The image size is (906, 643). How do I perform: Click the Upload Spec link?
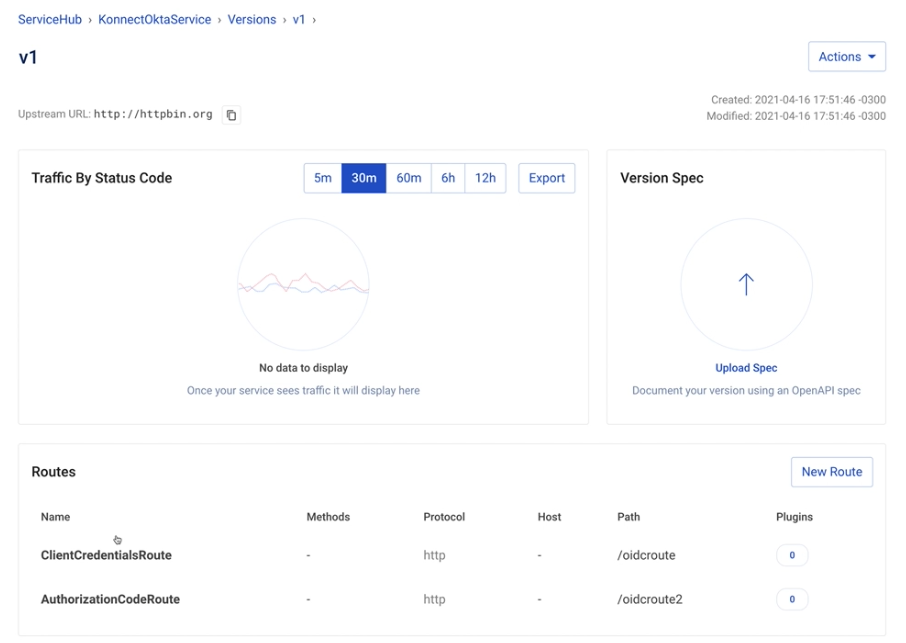tap(746, 368)
